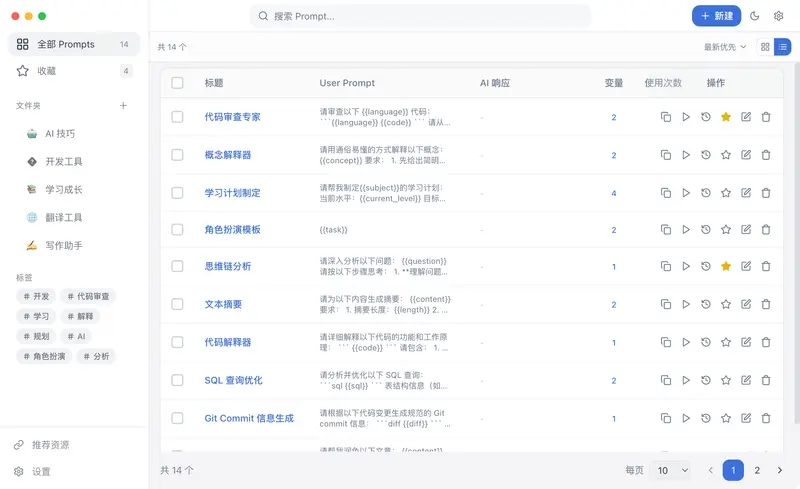
Task: Select the SQL 查询优化 row checkbox
Action: (177, 380)
